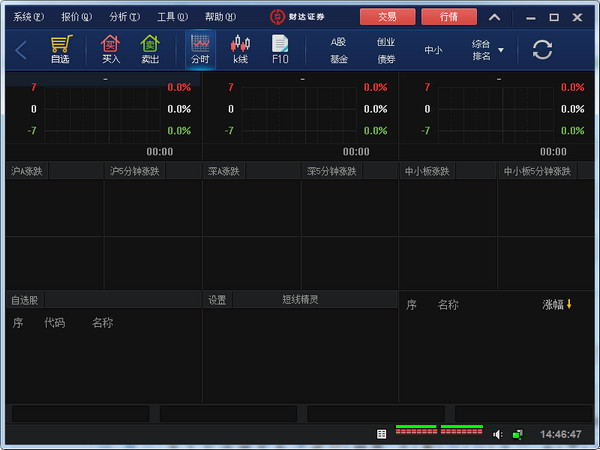Image resolution: width=600 pixels, height=450 pixels.
Task: Click the green network connection status icon
Action: (x=517, y=434)
